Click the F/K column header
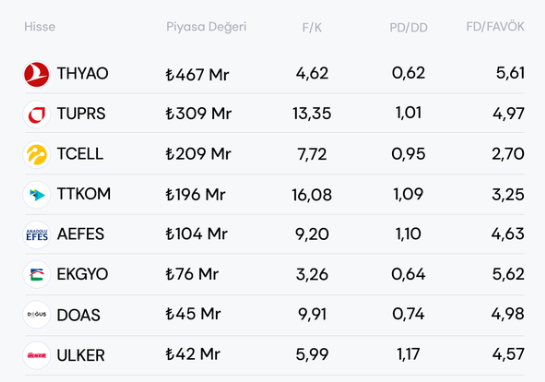The image size is (545, 382). tap(312, 27)
